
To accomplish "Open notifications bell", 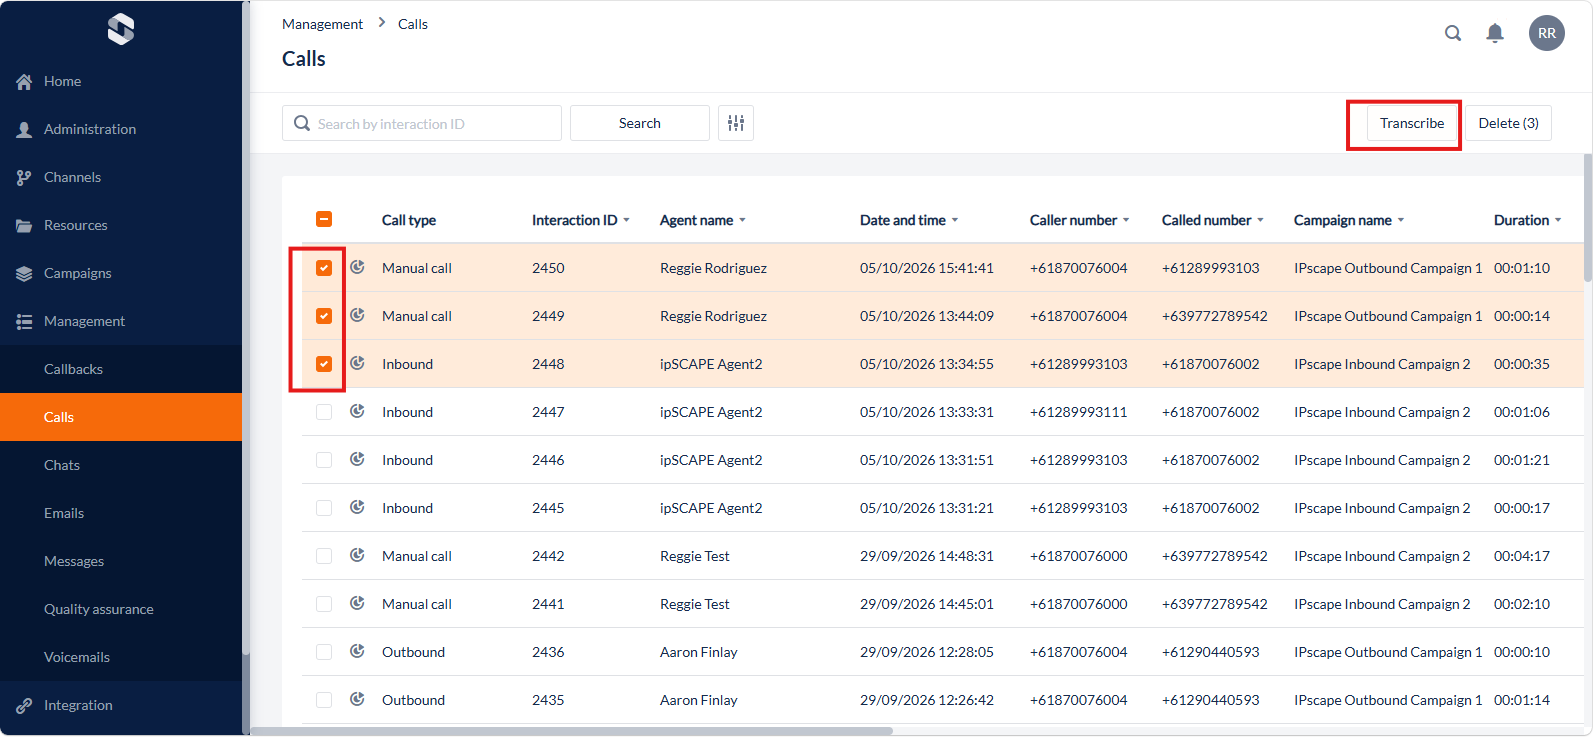I will [1495, 33].
